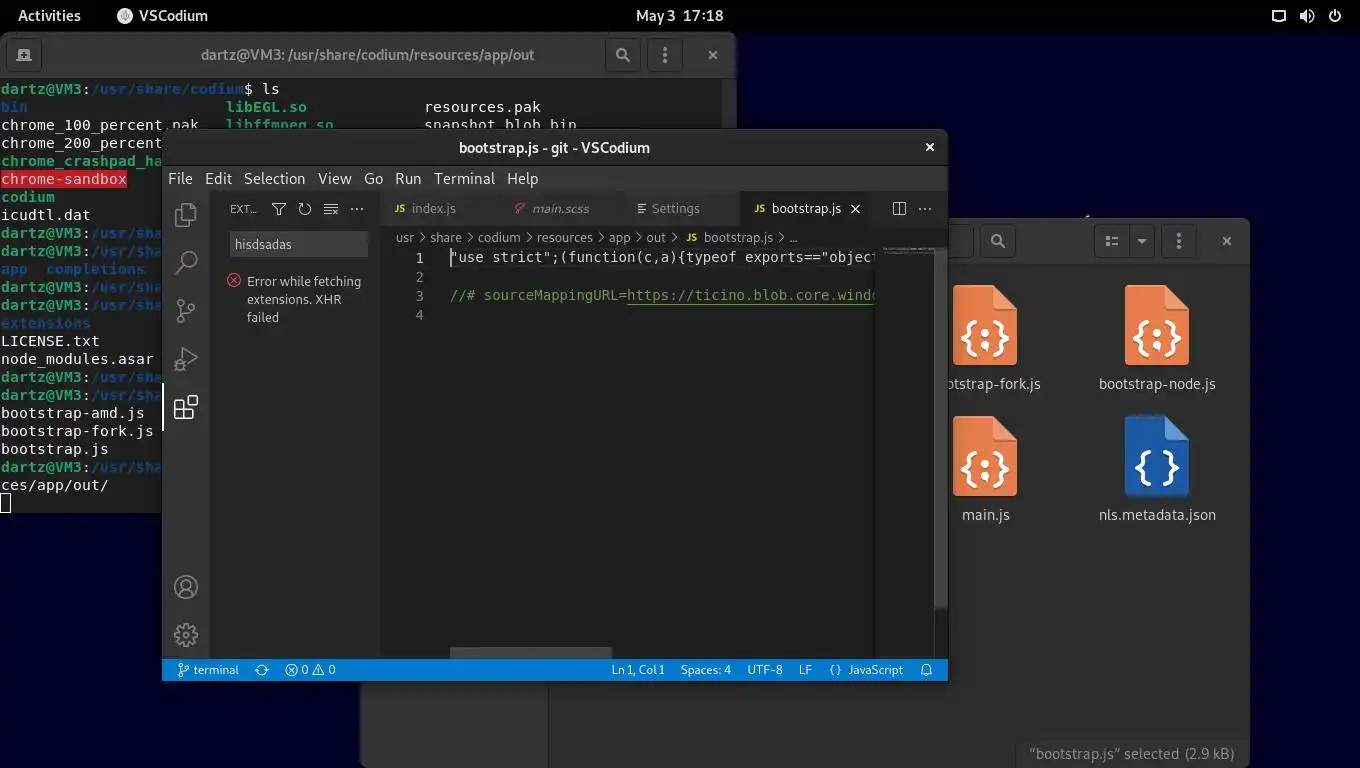The image size is (1360, 768).
Task: Click the extensions search input field
Action: [x=298, y=244]
